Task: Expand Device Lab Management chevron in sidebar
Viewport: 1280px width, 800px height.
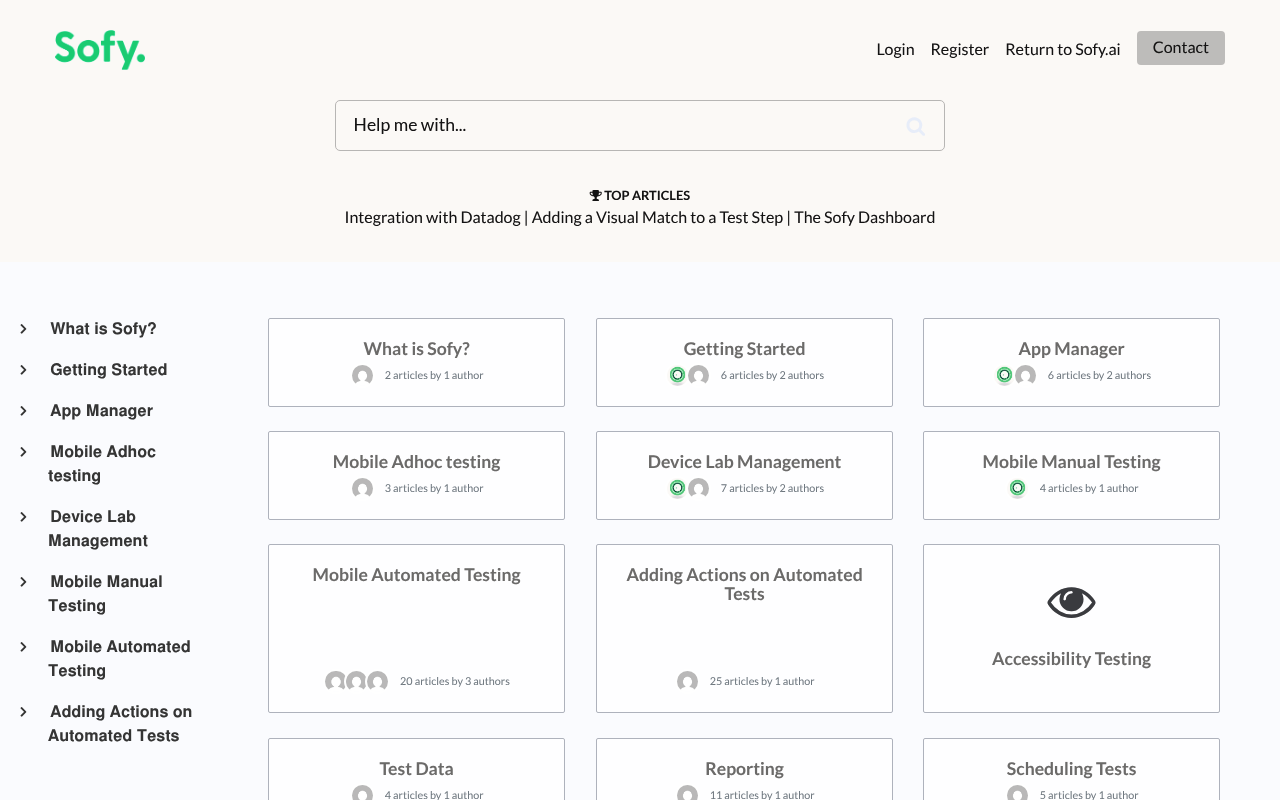Action: tap(23, 517)
